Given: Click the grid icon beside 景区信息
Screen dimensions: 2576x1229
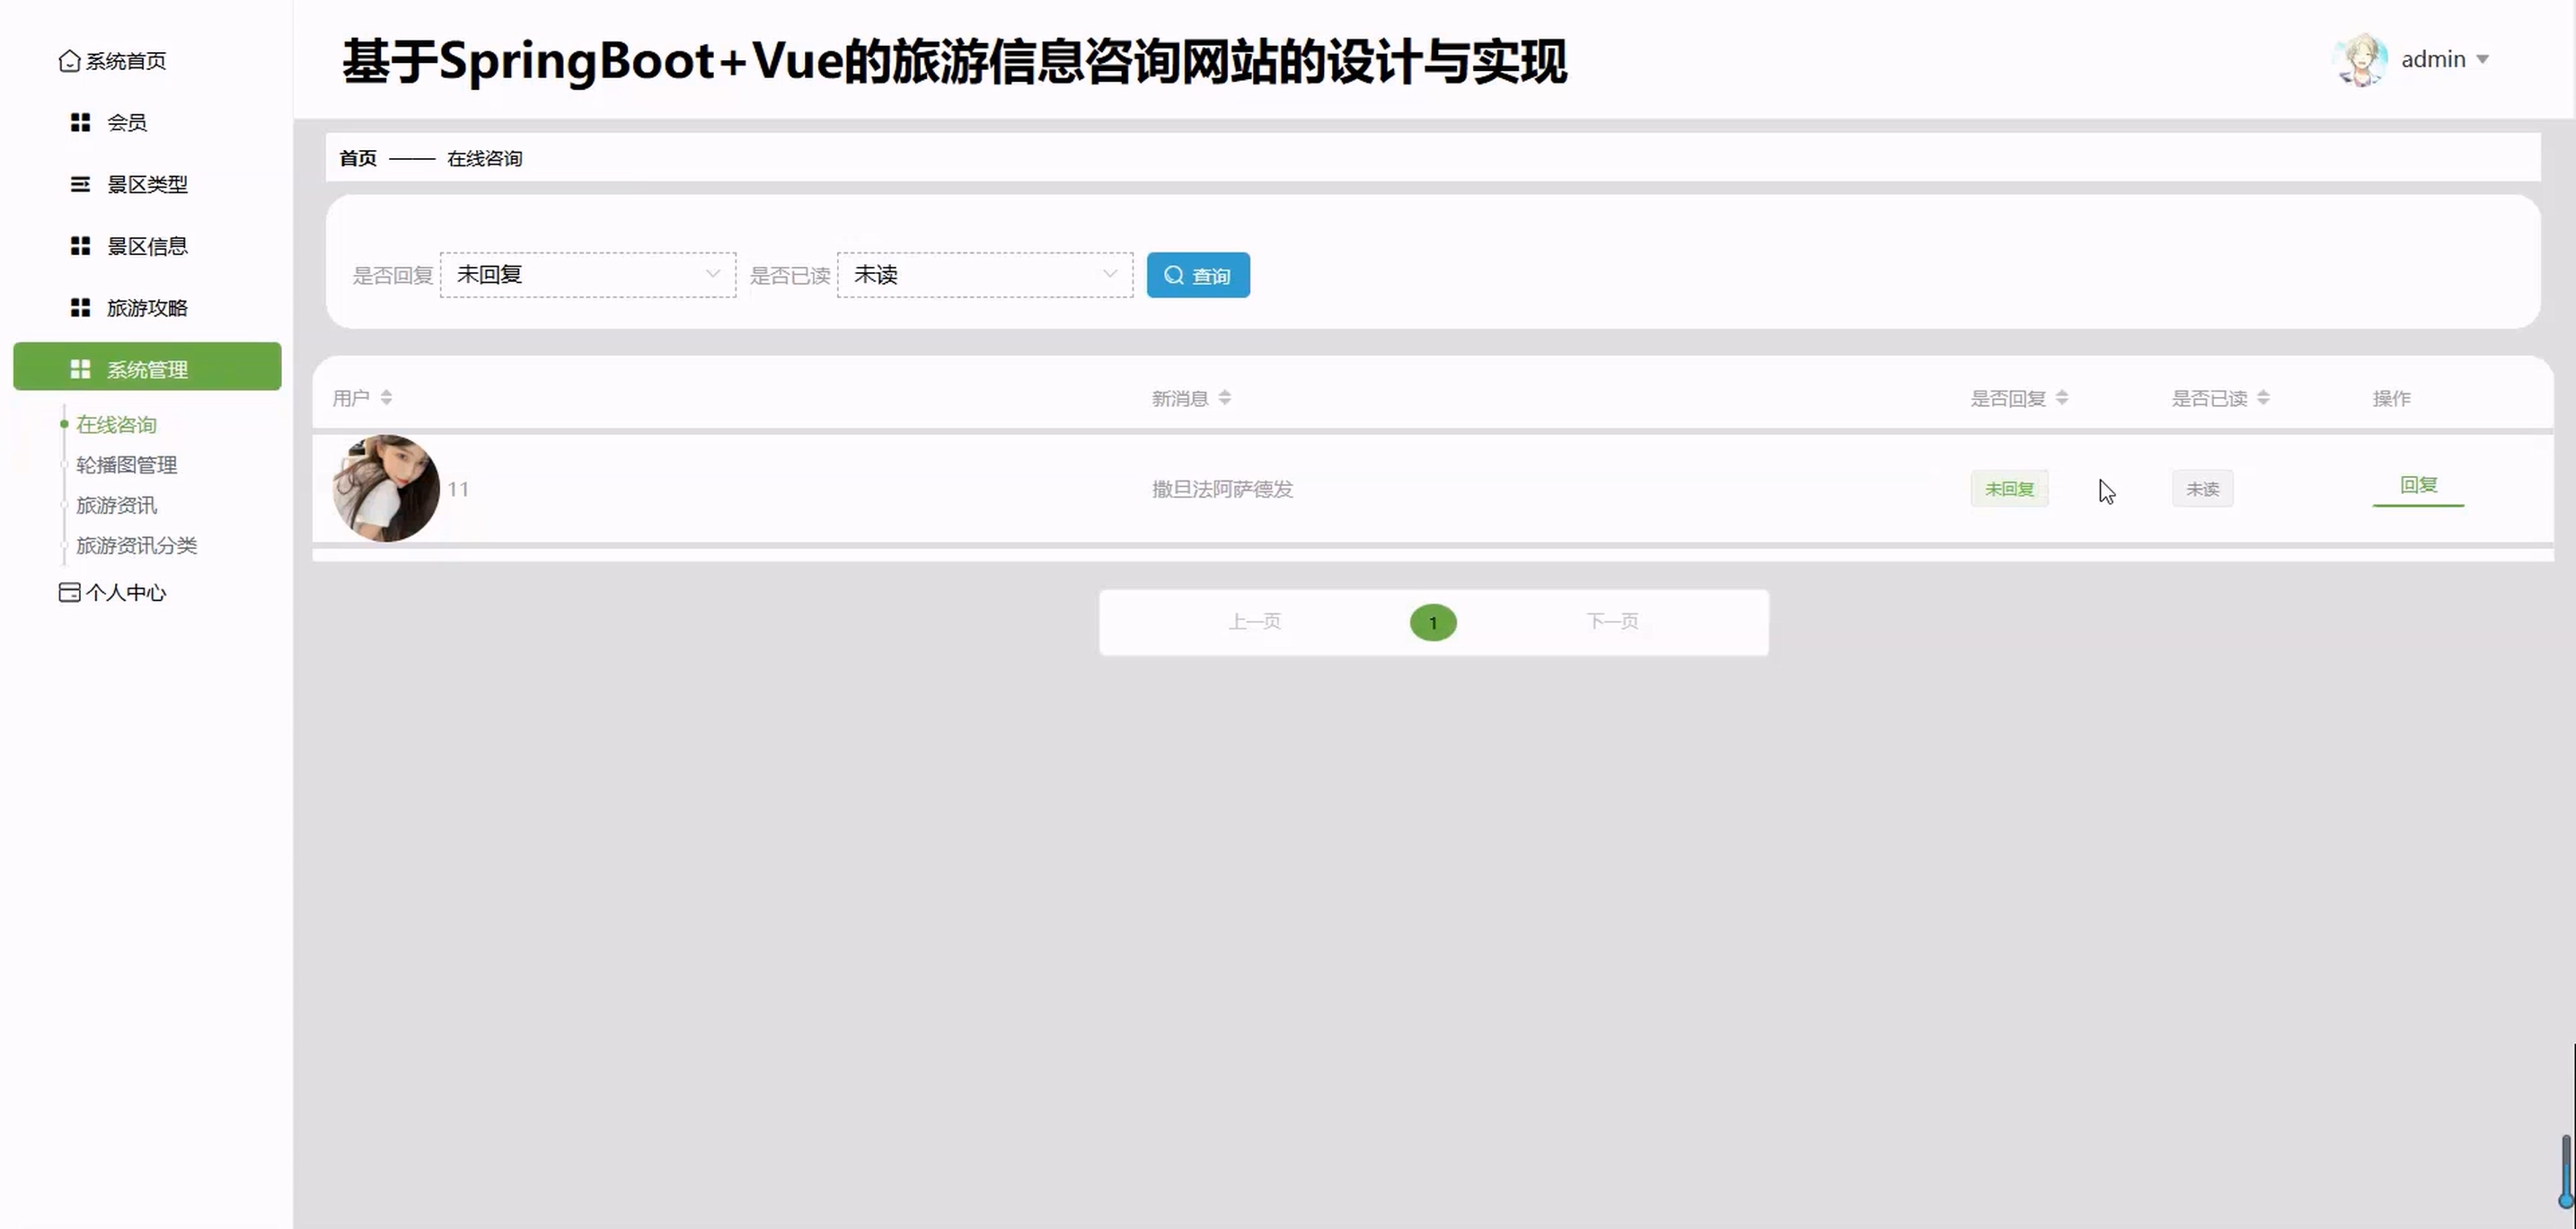Looking at the screenshot, I should click(80, 246).
